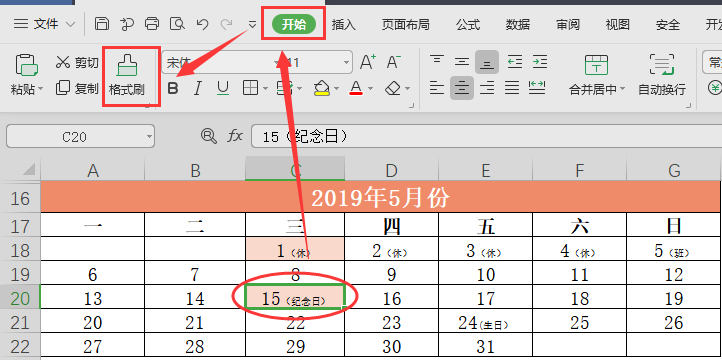The height and width of the screenshot is (360, 722).
Task: Click the Increase Indent icon
Action: pos(540,62)
